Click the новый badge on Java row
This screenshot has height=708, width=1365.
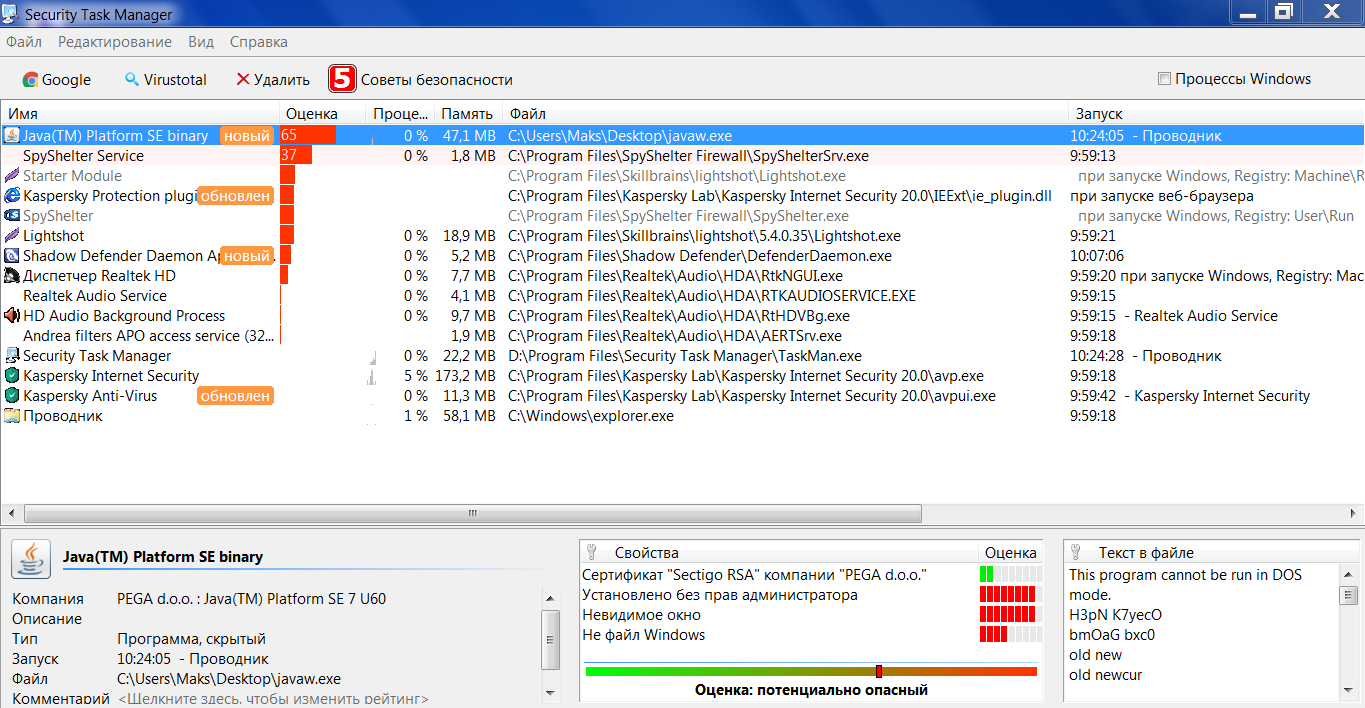pos(246,136)
